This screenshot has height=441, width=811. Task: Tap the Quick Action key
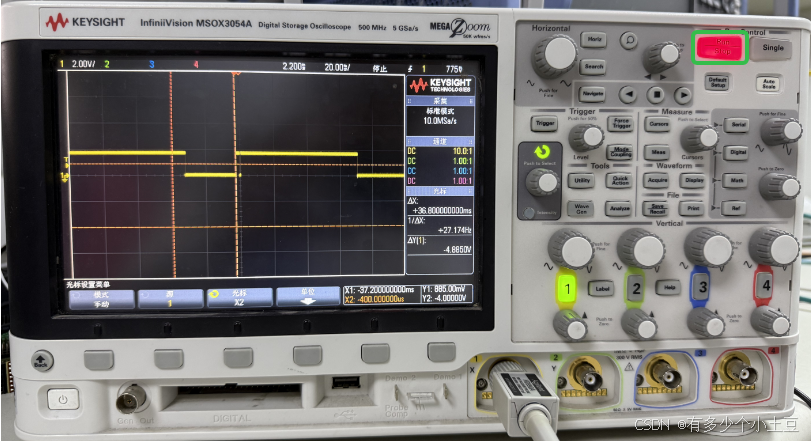coord(620,180)
